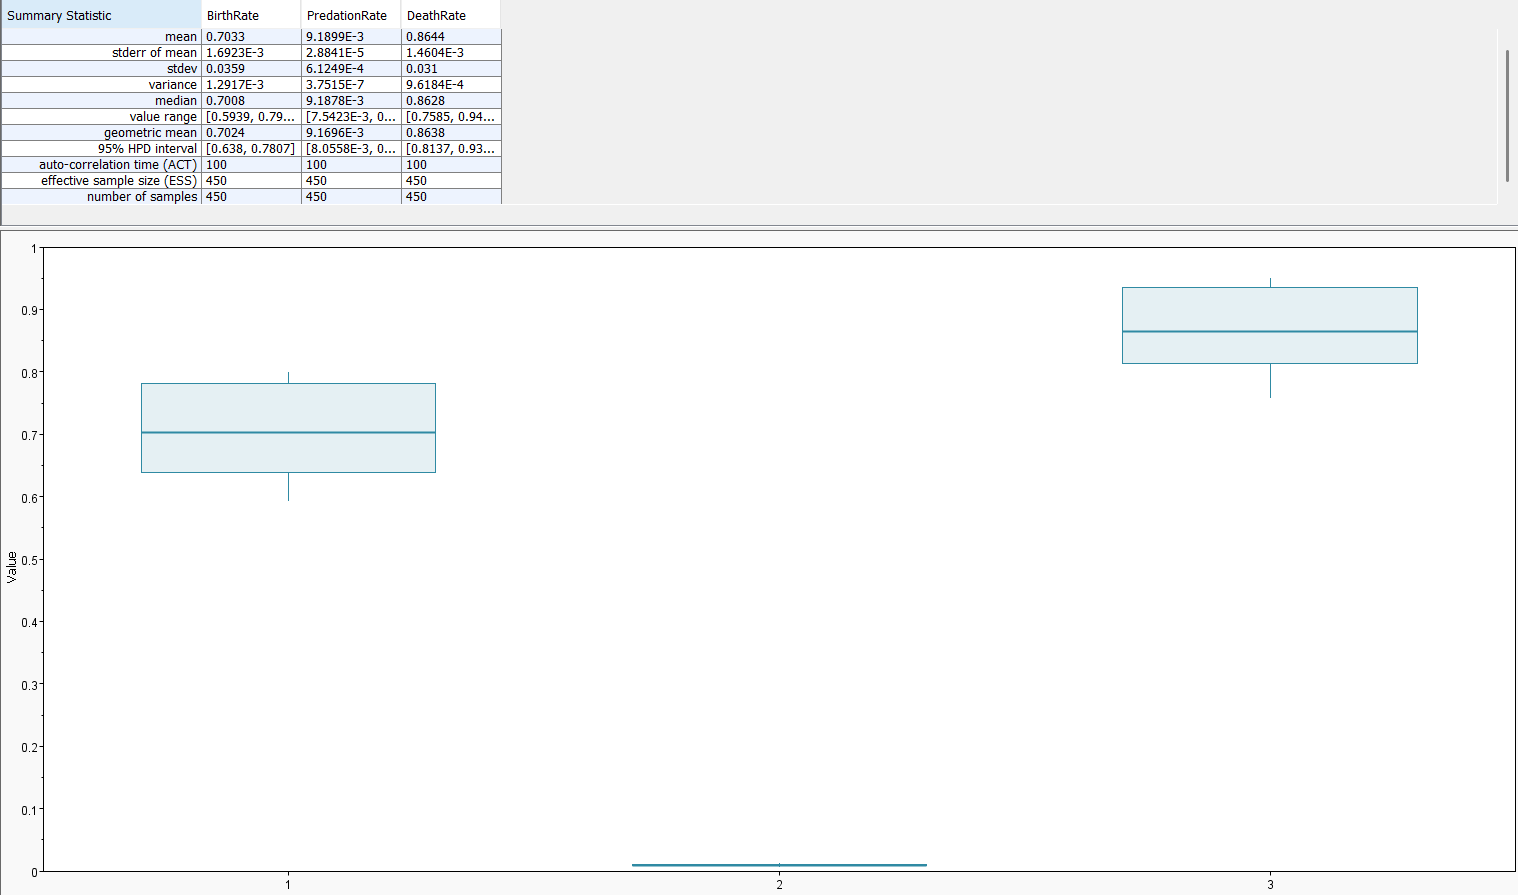The image size is (1518, 895).
Task: Click the BirthRate 95% HPD interval cell
Action: [250, 149]
